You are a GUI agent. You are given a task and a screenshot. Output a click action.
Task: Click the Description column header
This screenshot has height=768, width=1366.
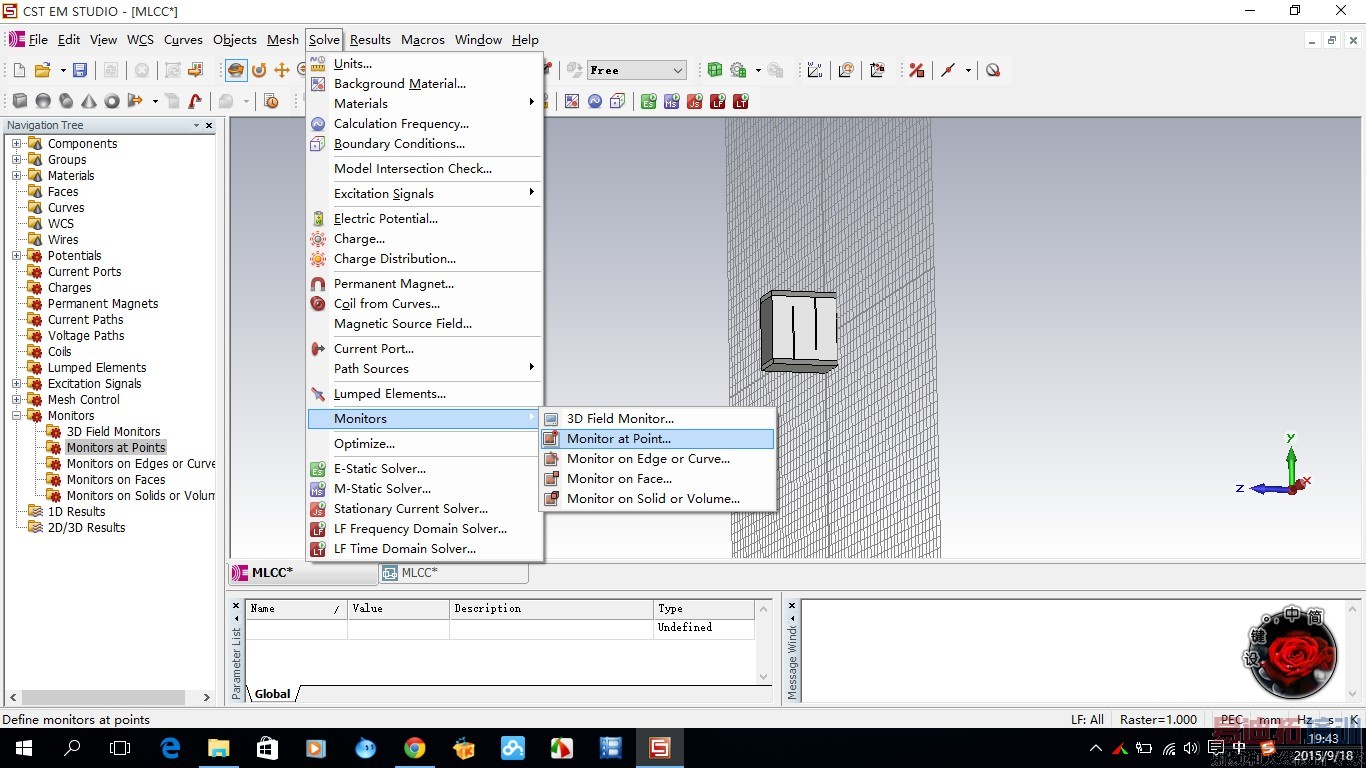[x=550, y=608]
